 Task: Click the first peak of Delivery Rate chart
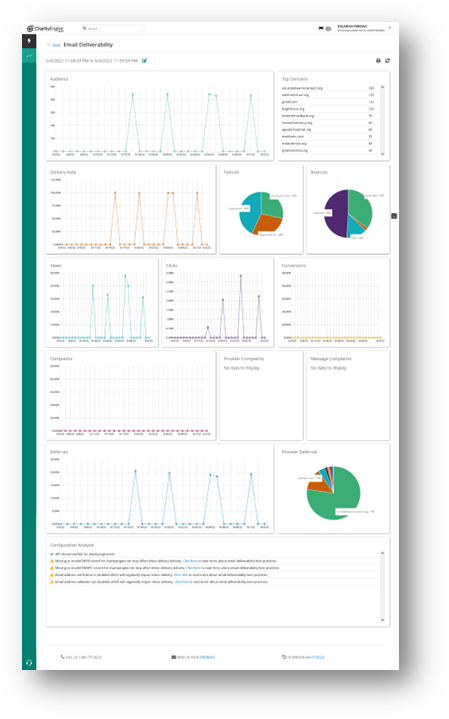(115, 193)
